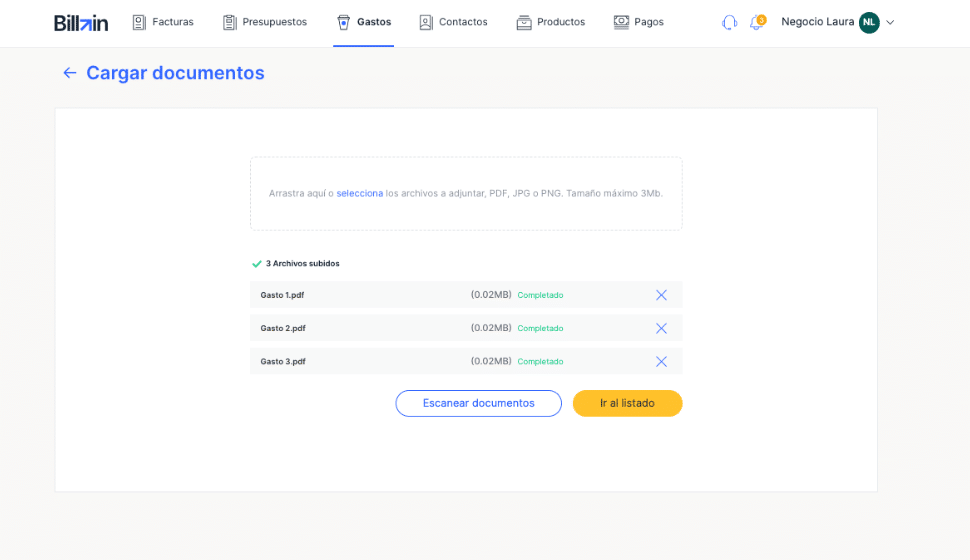
Task: Open the Facturas menu
Action: (163, 22)
